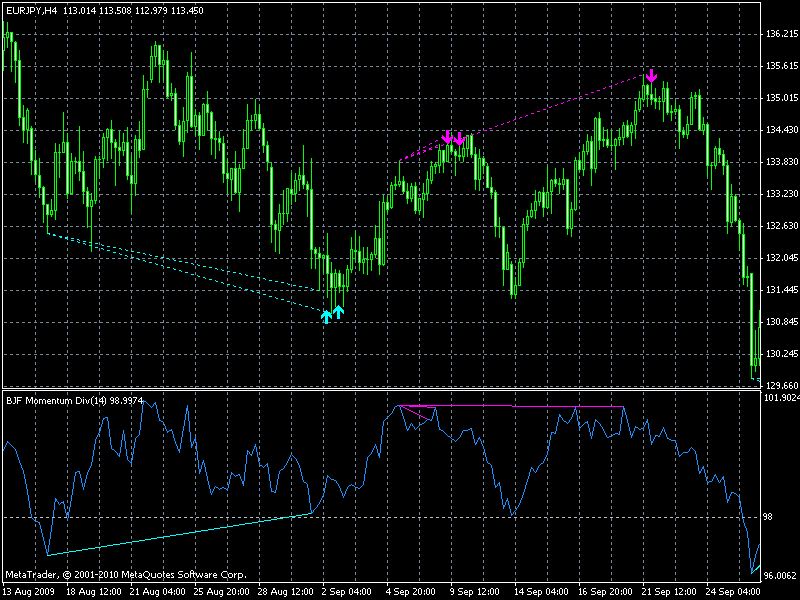Click the 132.630 price scale label
Screen dimensions: 800x600
[782, 226]
